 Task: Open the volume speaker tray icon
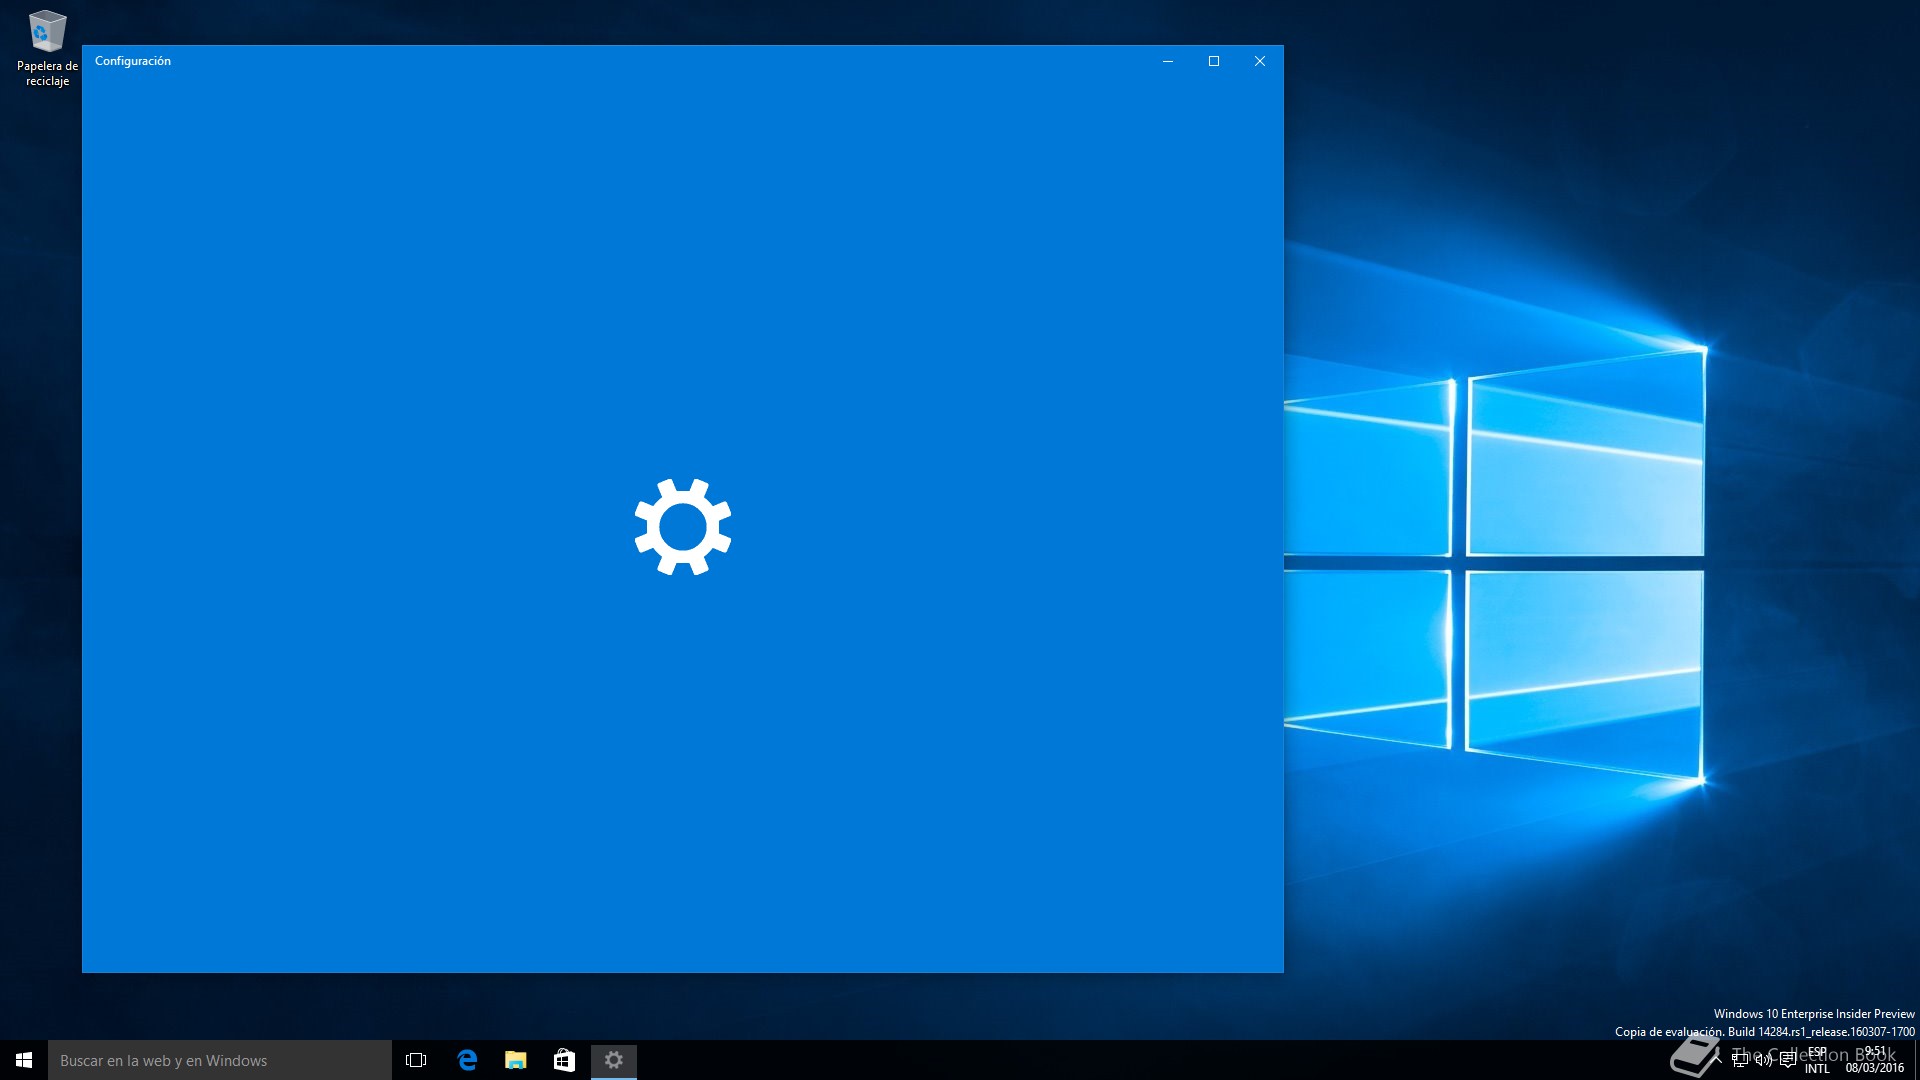(x=1764, y=1060)
